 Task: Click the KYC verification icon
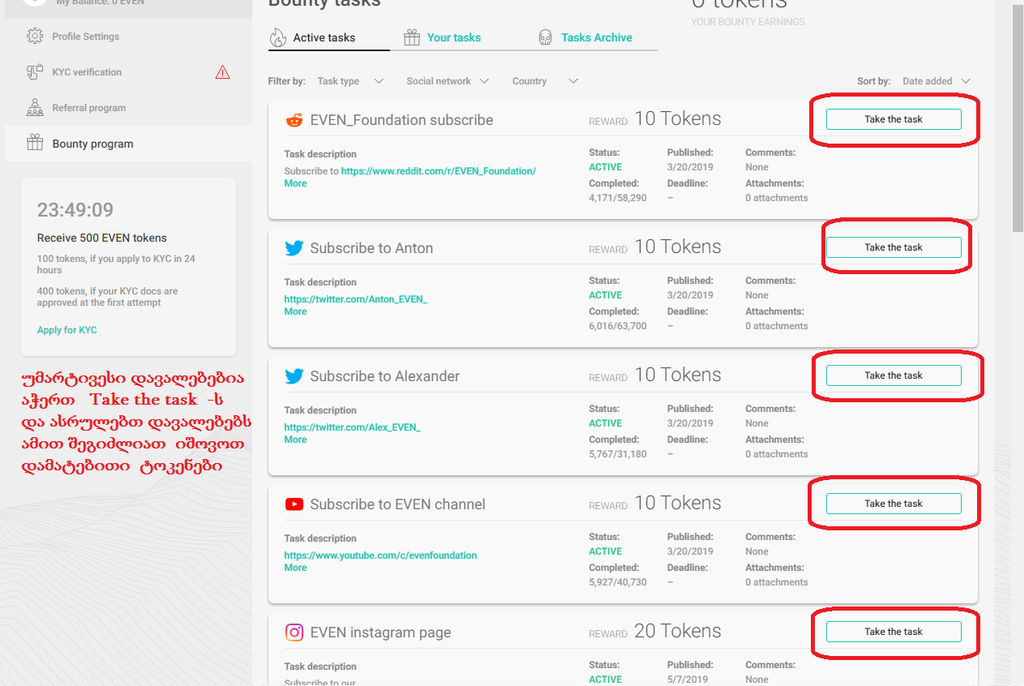[35, 72]
